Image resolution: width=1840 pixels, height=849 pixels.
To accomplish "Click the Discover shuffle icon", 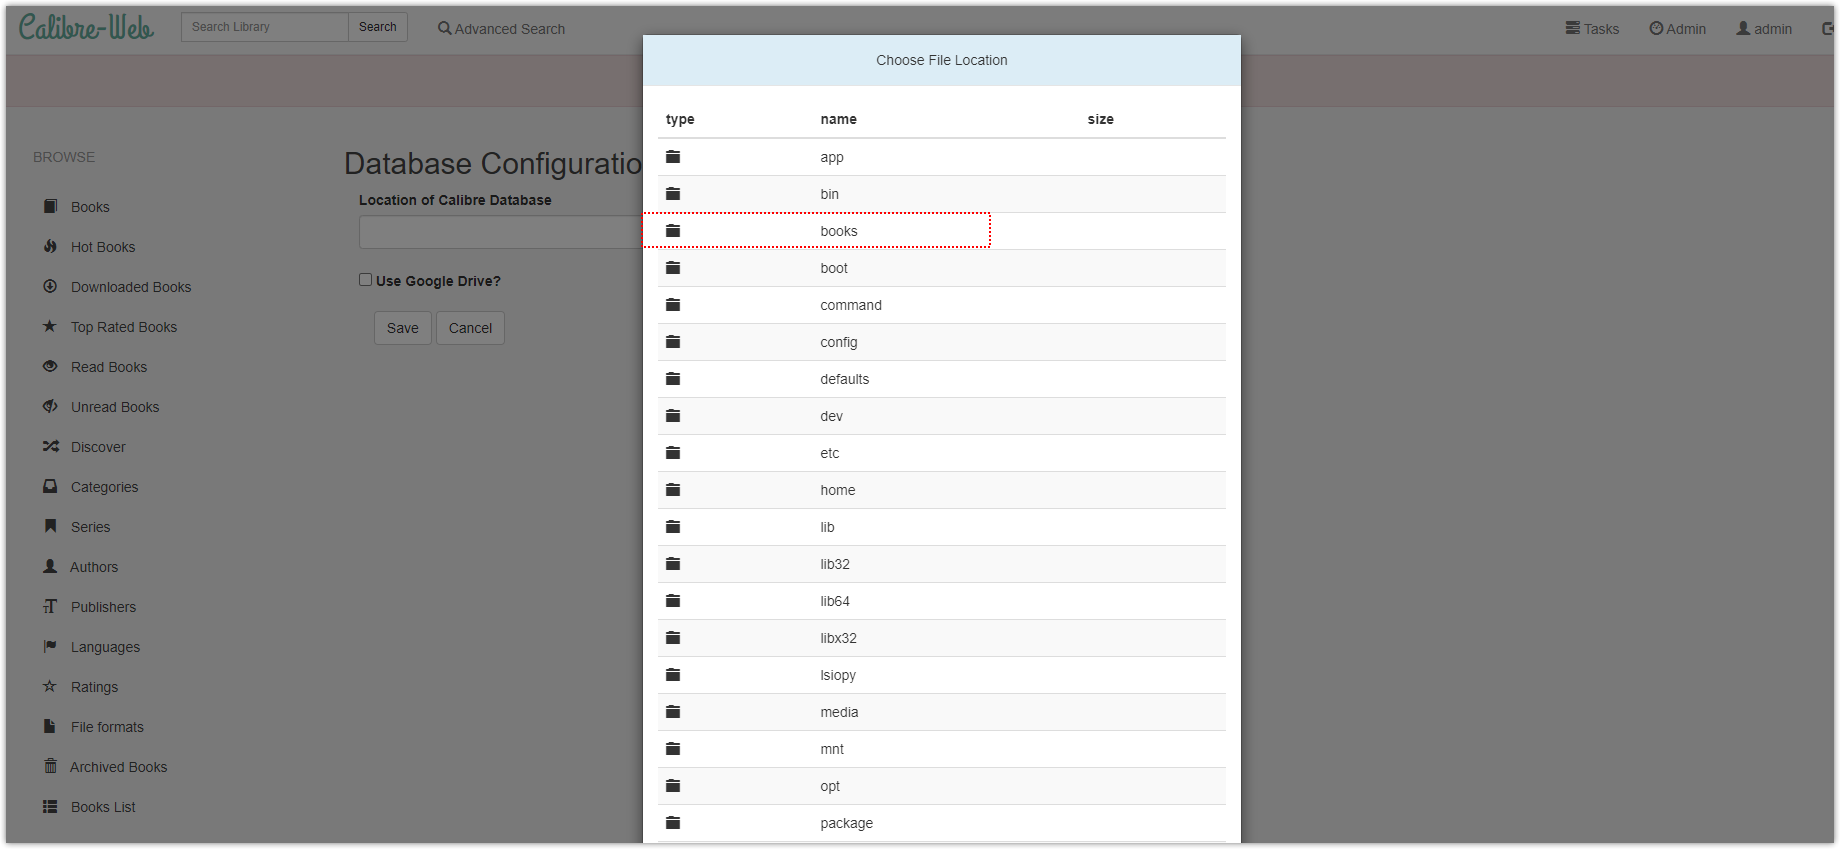I will tap(50, 446).
